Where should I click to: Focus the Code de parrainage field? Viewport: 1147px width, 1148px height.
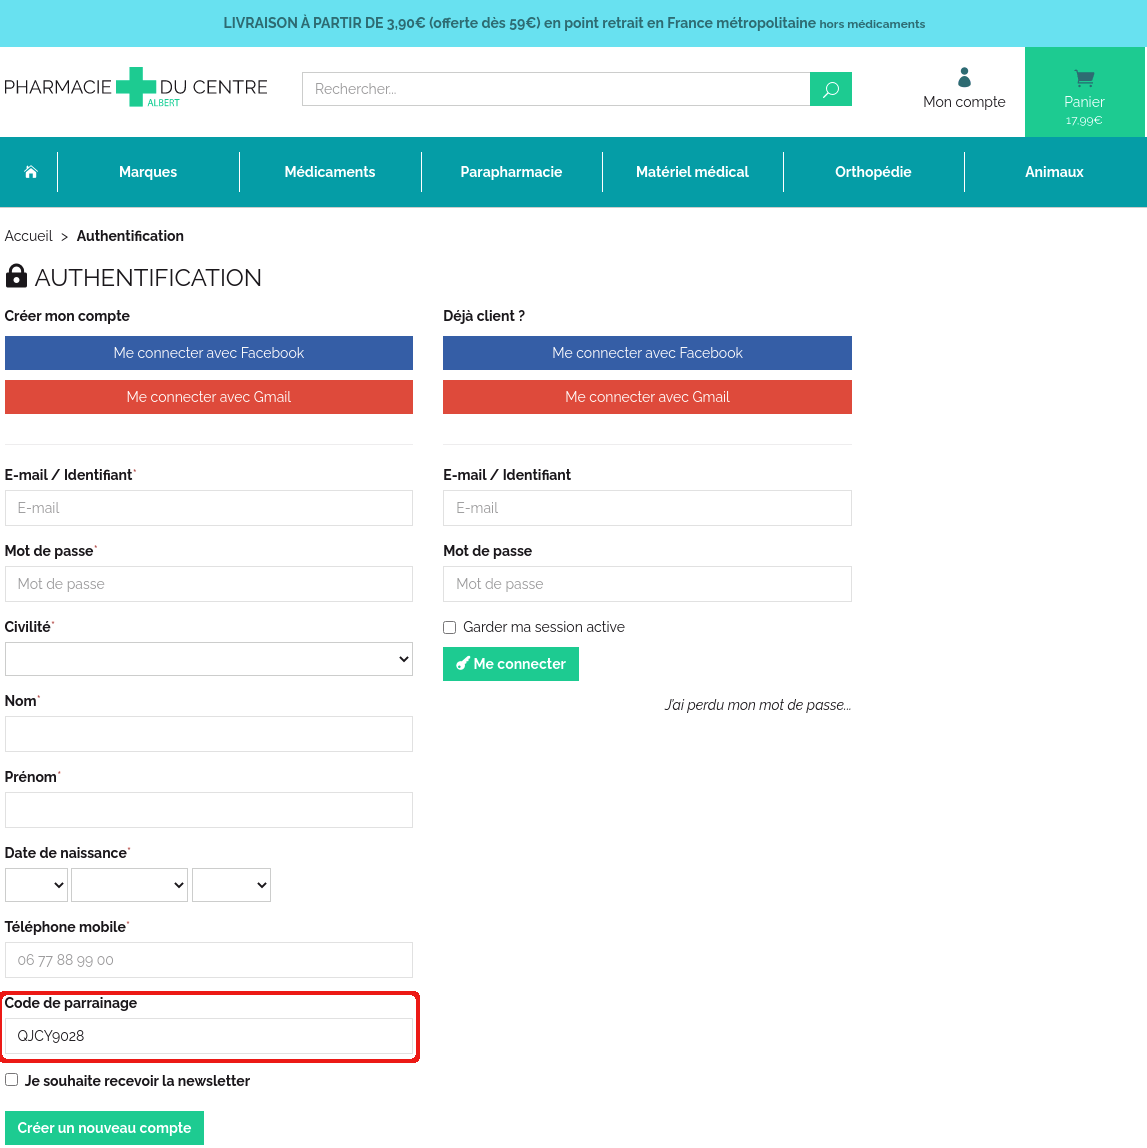208,1036
